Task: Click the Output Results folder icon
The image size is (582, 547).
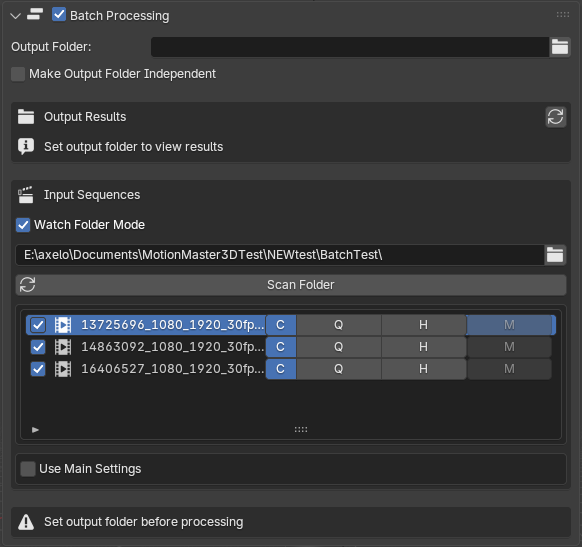Action: [26, 117]
